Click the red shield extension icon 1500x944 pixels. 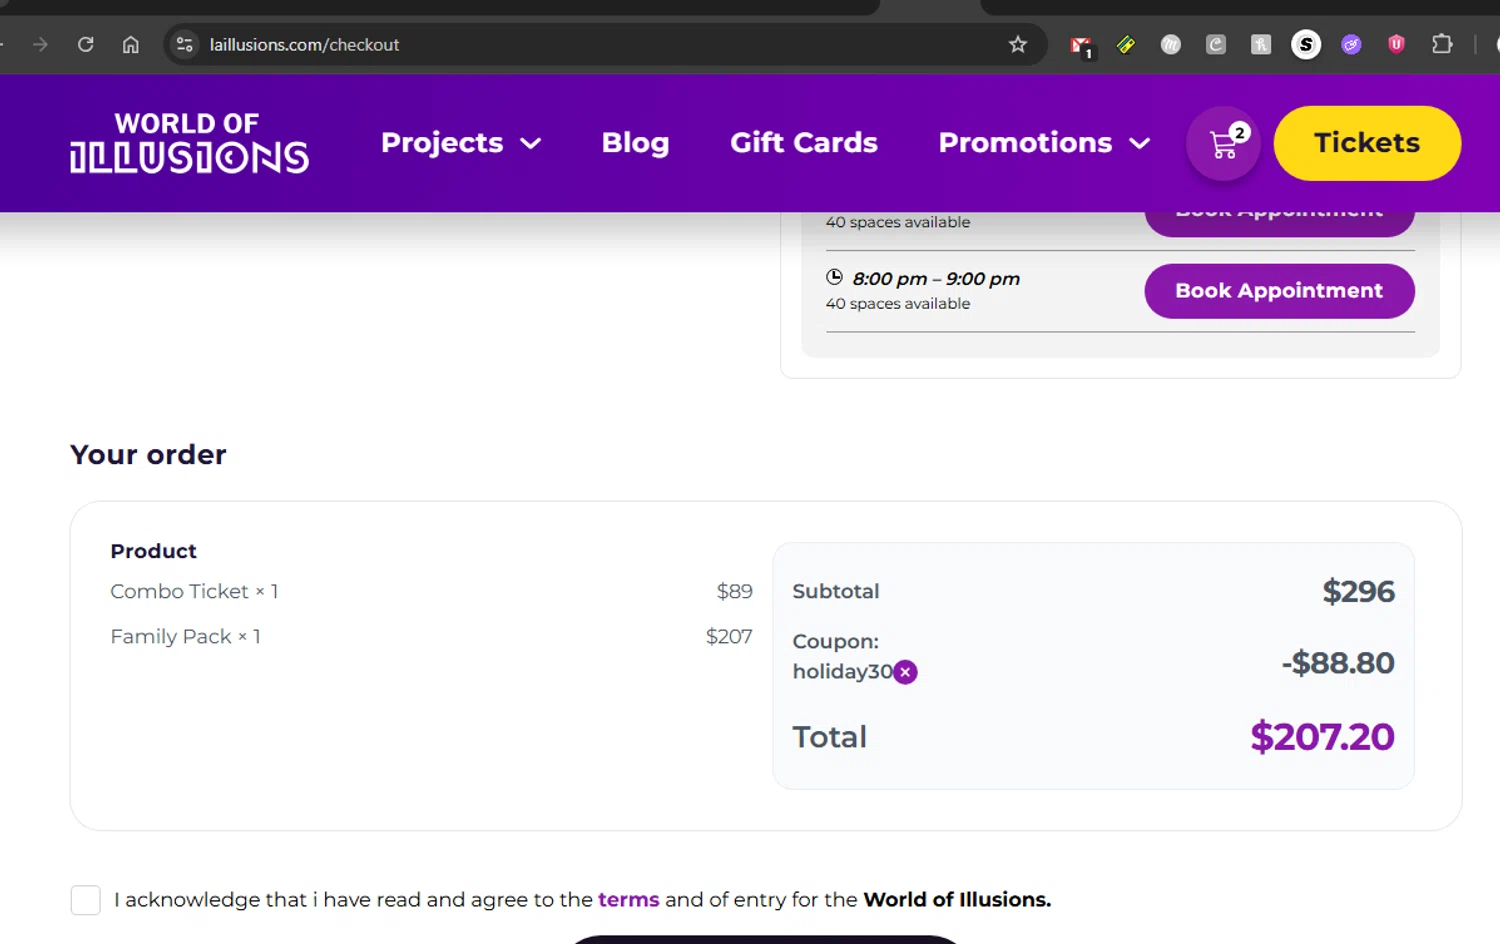click(1396, 44)
